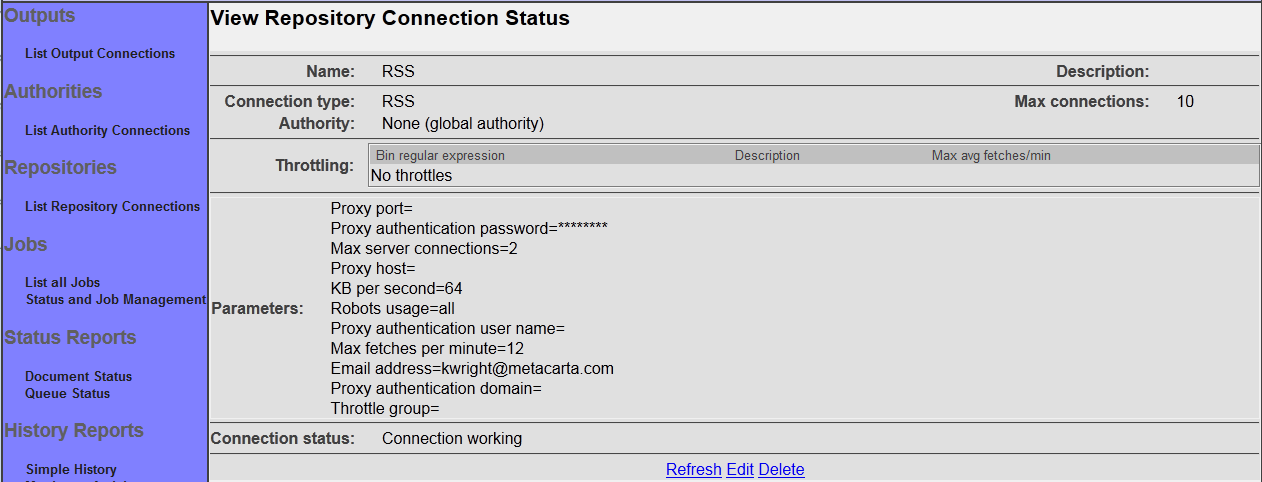Image resolution: width=1262 pixels, height=482 pixels.
Task: Open List all Jobs page
Action: (x=62, y=283)
